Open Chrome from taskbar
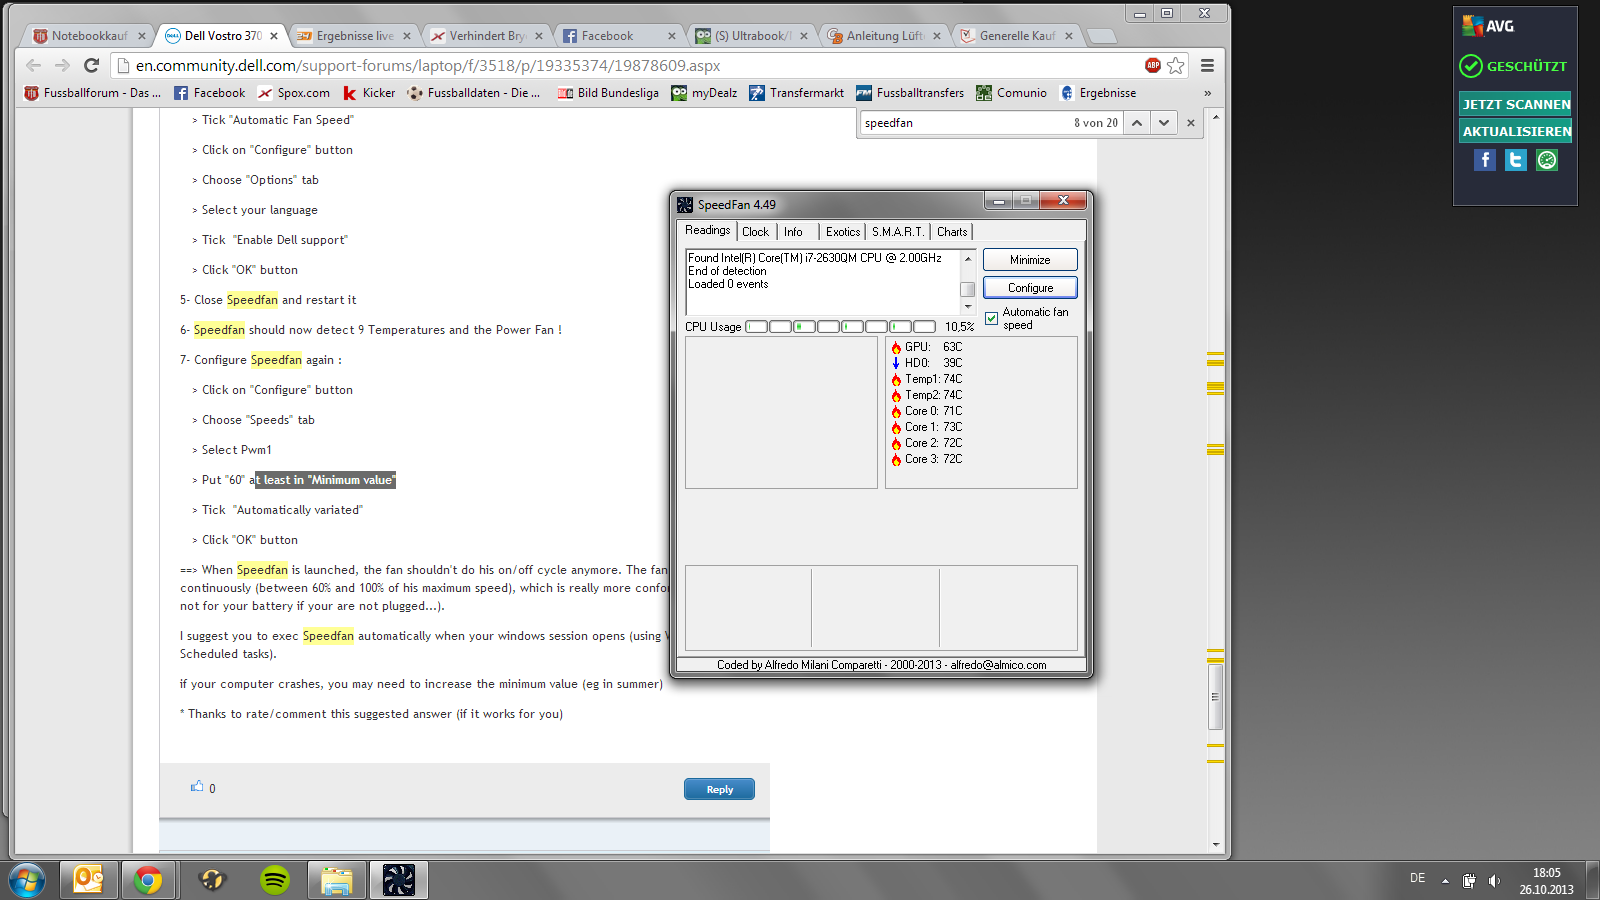Screen dimensions: 1600x900 148,880
